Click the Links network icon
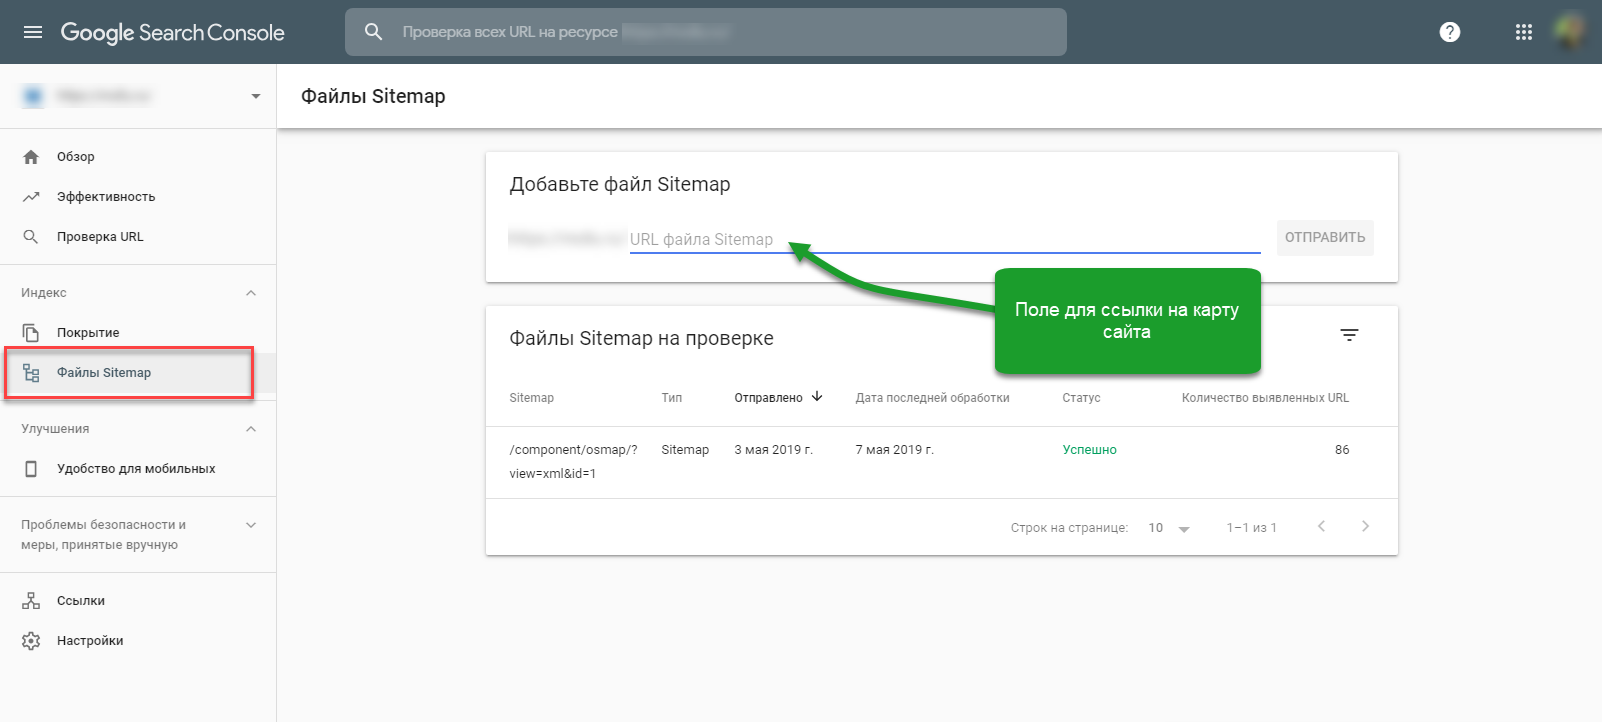Image resolution: width=1602 pixels, height=722 pixels. pos(31,601)
